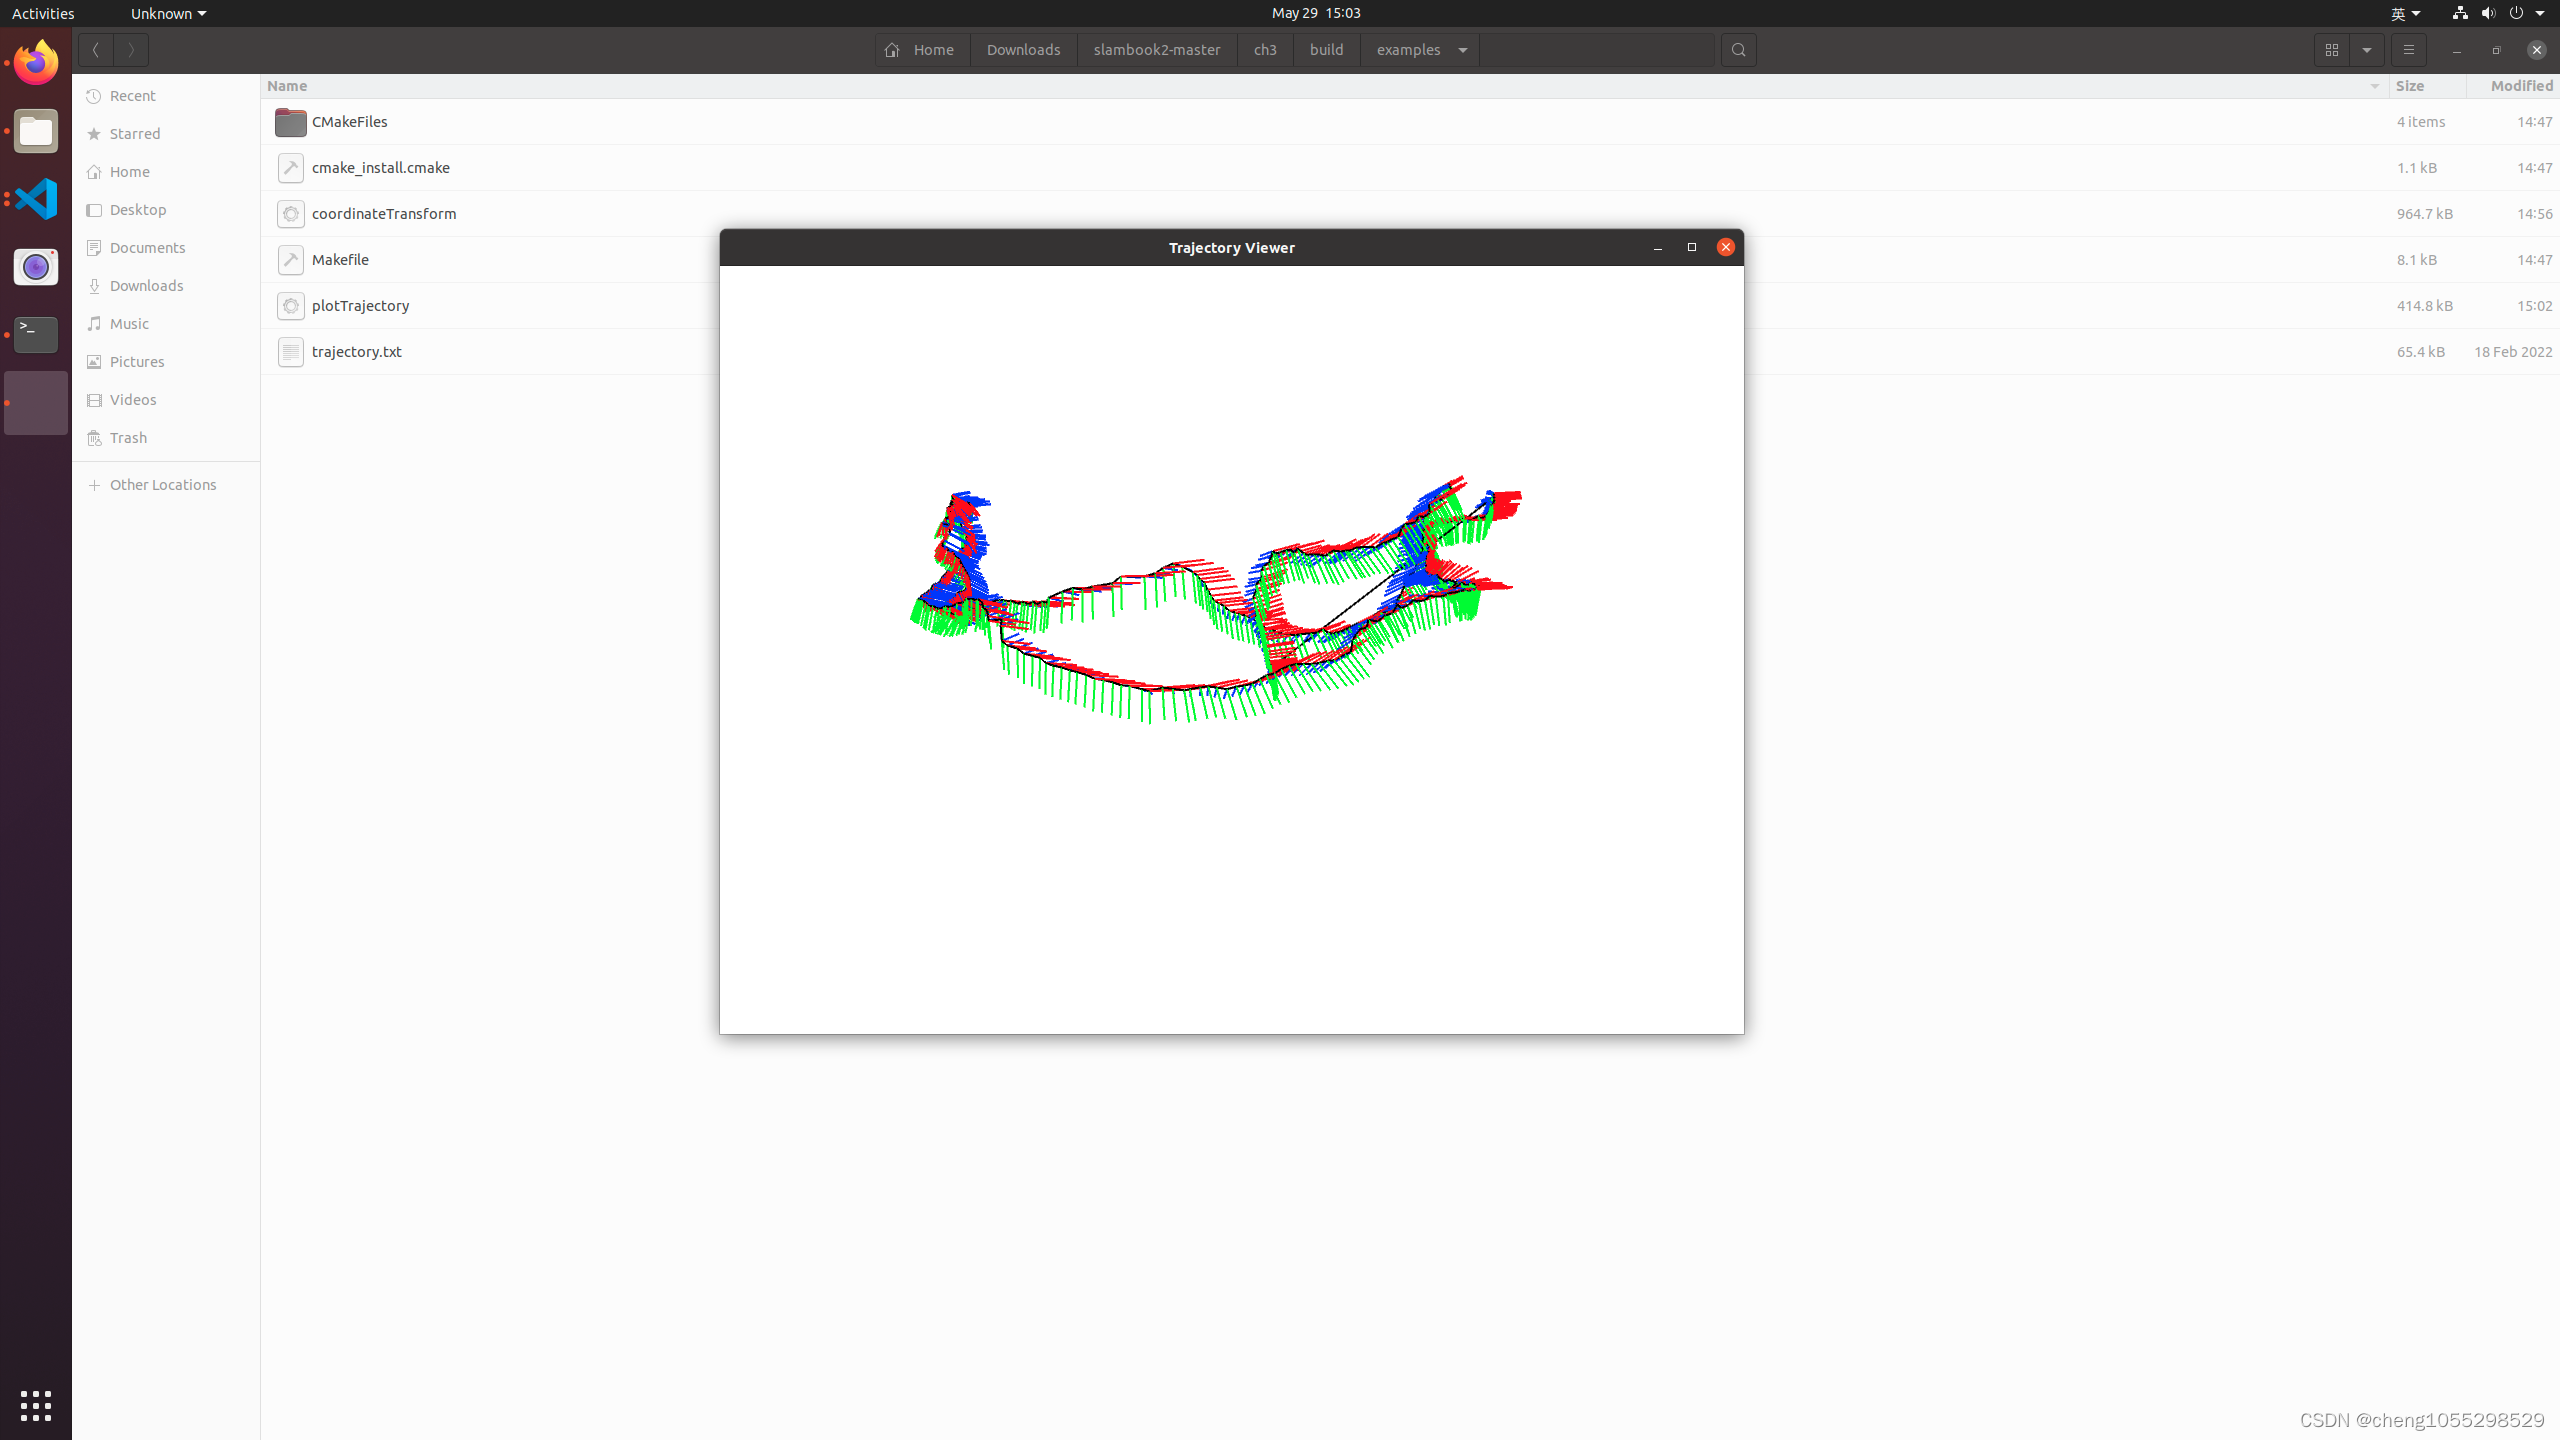Launch Firefox from the dock
2560x1440 pixels.
35,62
